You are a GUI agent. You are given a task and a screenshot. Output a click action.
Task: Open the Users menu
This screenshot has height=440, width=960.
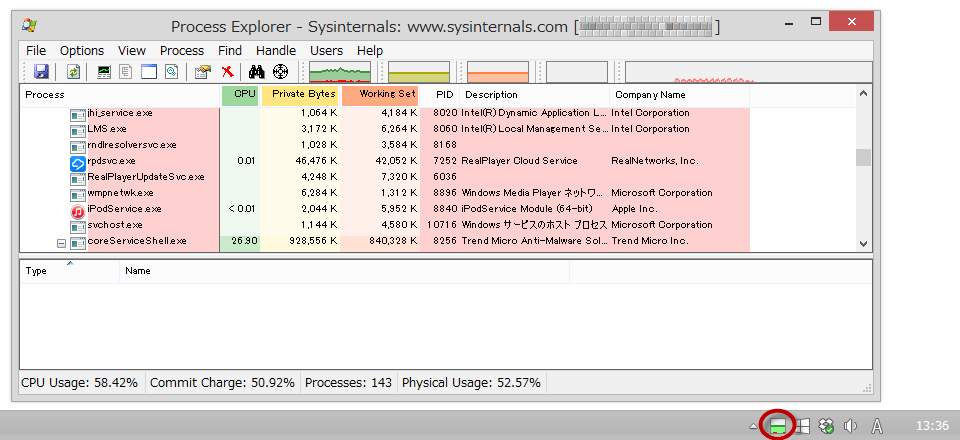(326, 51)
